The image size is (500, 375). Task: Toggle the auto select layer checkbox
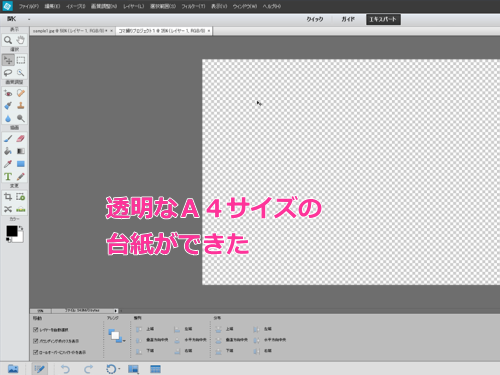36,330
